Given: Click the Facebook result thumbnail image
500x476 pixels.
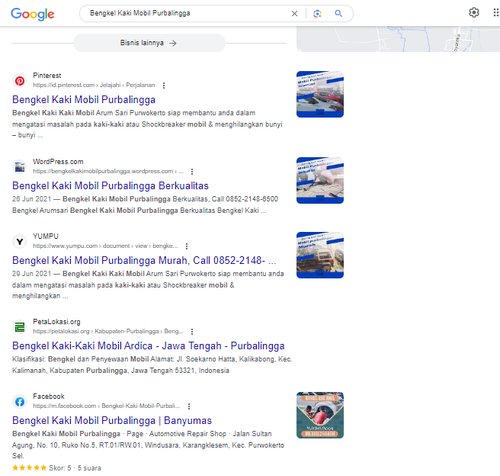Looking at the screenshot, I should point(320,415).
